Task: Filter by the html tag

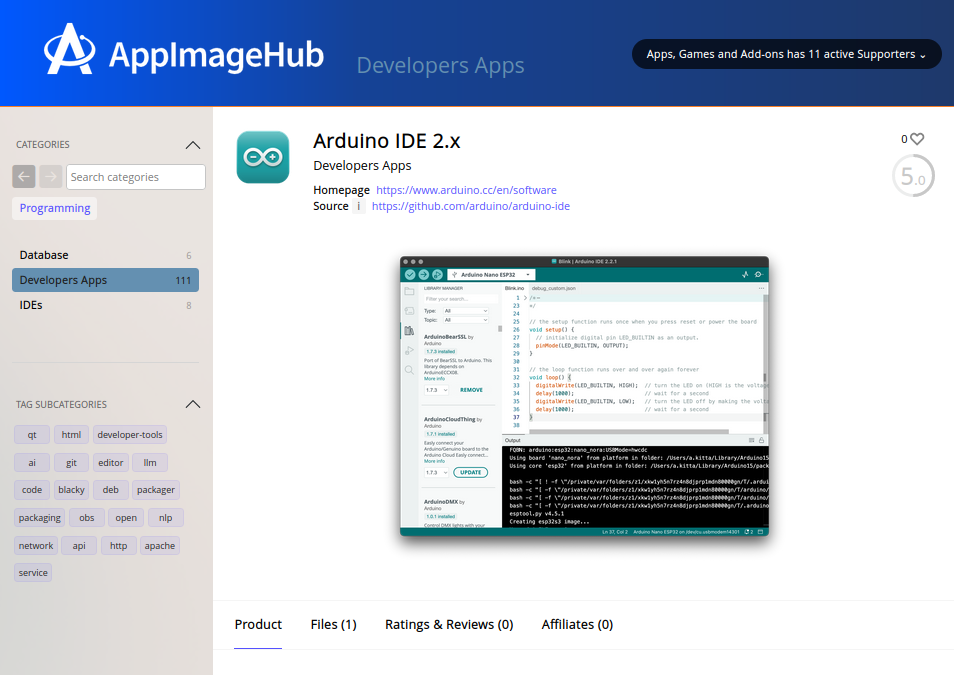Action: coord(71,435)
